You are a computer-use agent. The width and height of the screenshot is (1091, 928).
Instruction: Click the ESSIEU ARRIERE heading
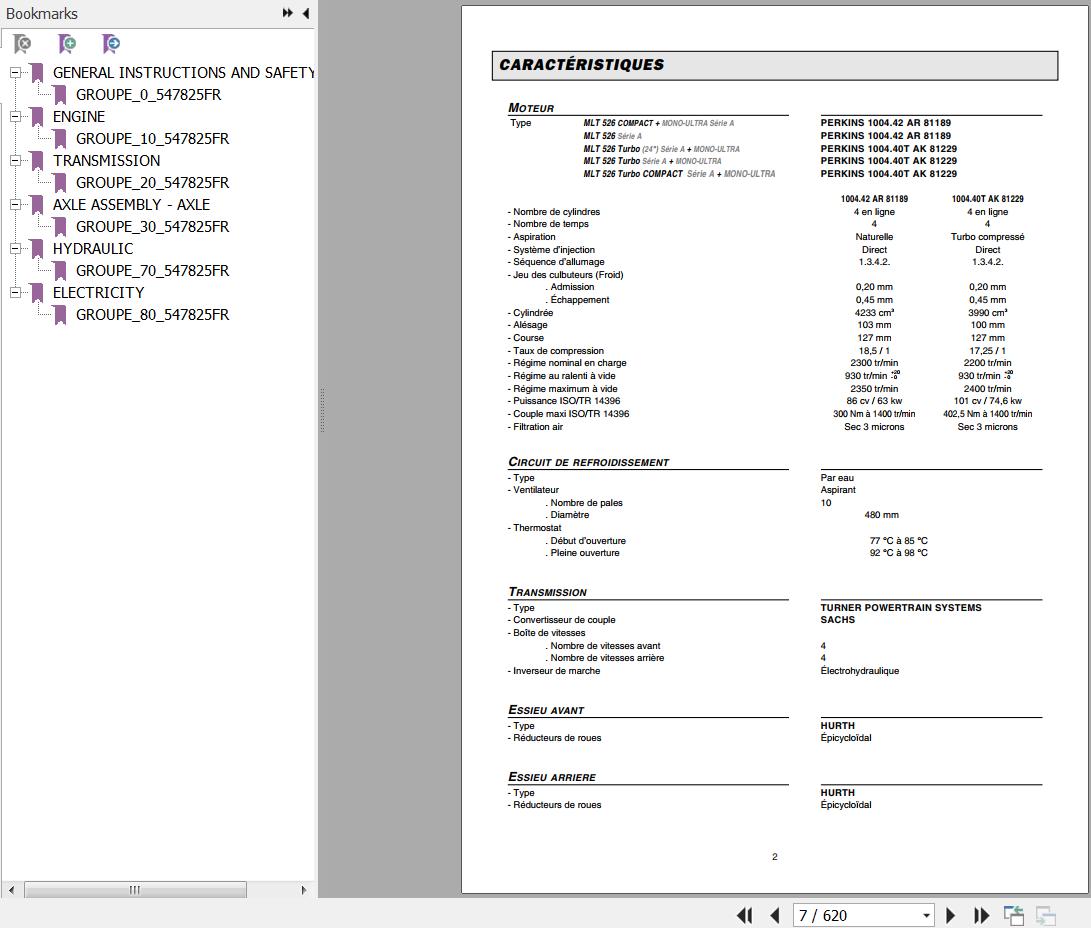pyautogui.click(x=552, y=777)
